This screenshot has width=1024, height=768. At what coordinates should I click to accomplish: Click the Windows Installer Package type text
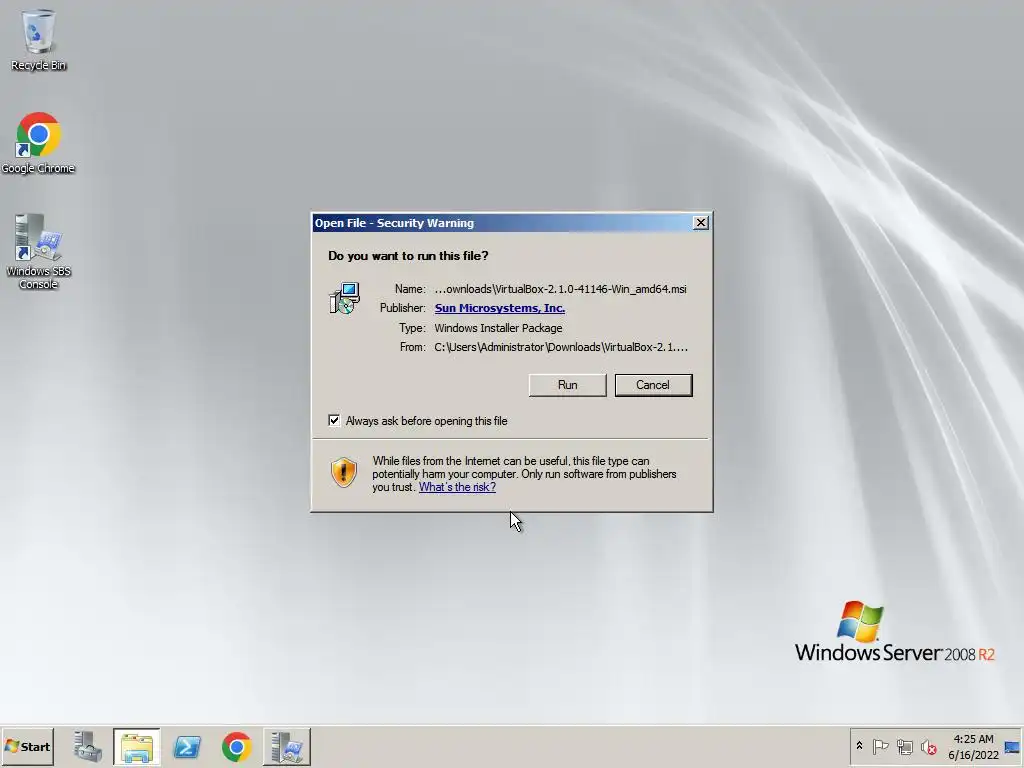[x=498, y=328]
